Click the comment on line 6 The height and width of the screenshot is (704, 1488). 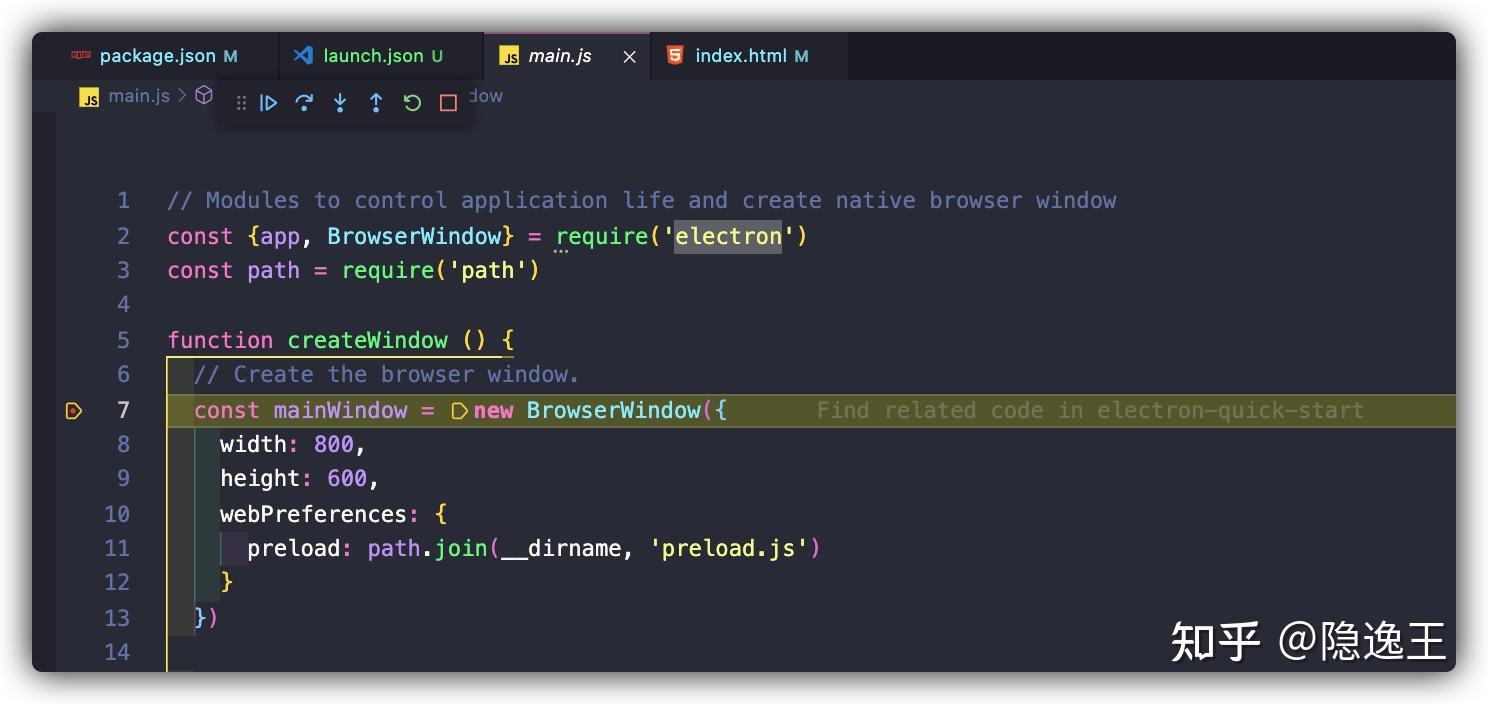[x=387, y=374]
